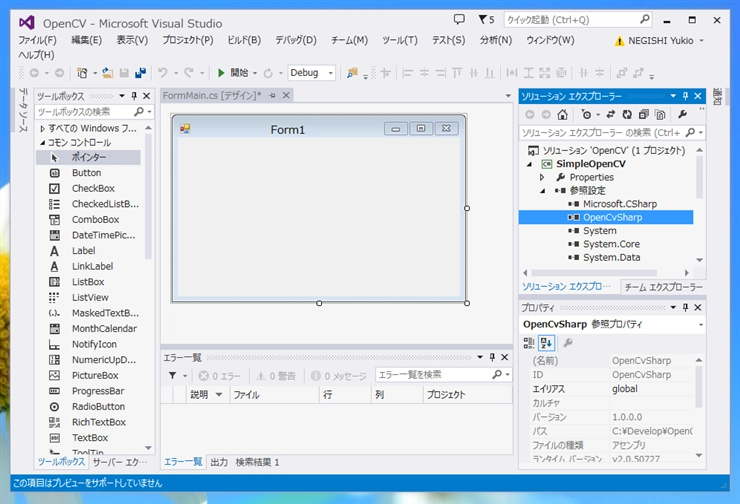The width and height of the screenshot is (740, 504).
Task: Click Solution Explorer Refresh icon
Action: (627, 114)
